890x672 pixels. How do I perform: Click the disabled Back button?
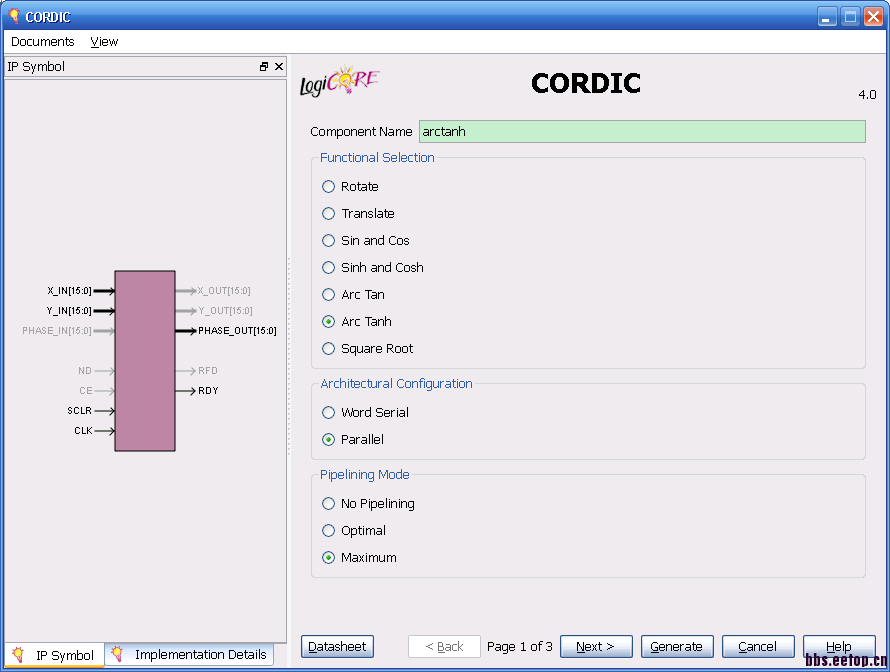pos(444,646)
